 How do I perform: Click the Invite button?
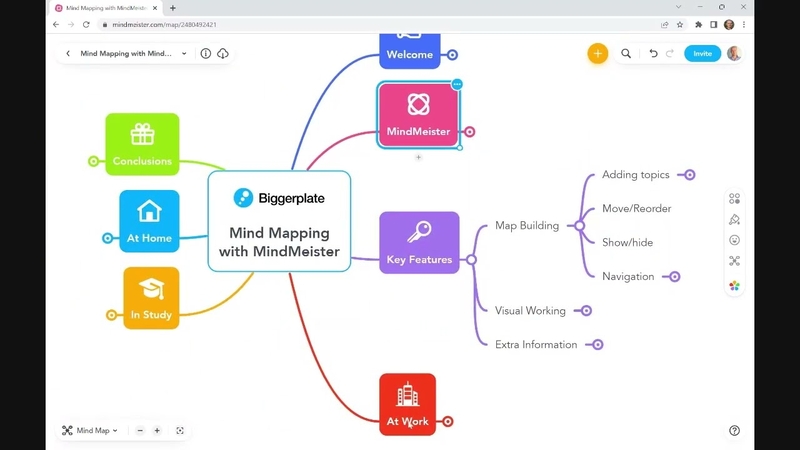point(702,54)
